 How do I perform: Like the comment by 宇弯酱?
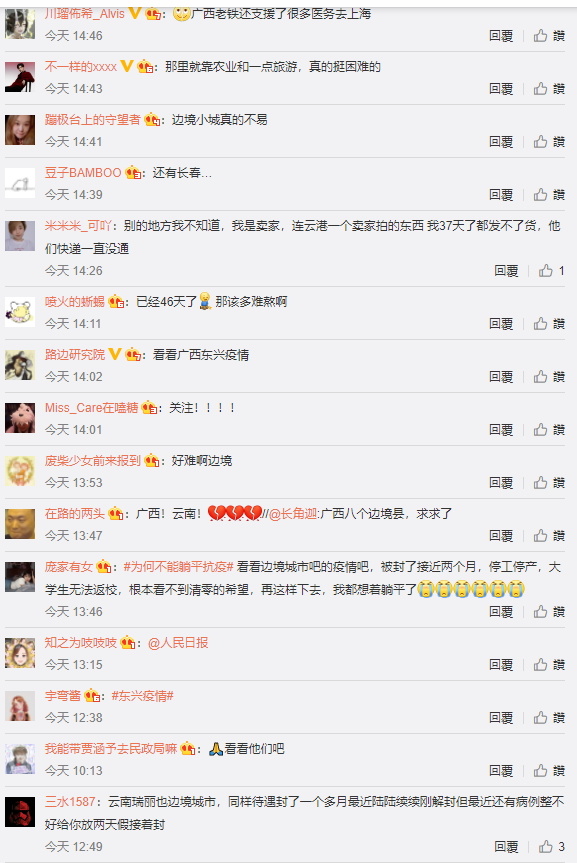[549, 718]
